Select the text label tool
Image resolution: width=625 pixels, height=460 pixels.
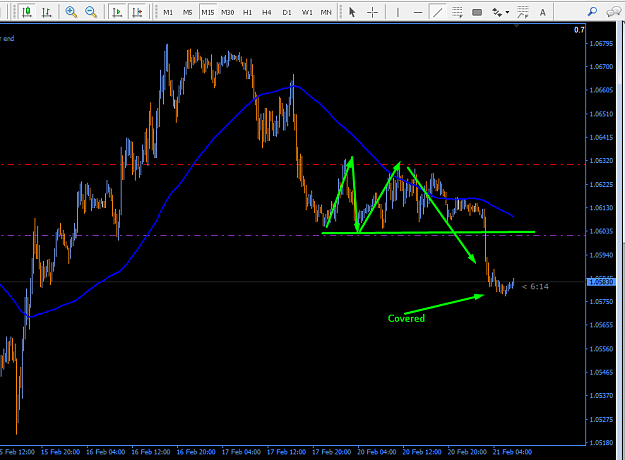(x=542, y=12)
